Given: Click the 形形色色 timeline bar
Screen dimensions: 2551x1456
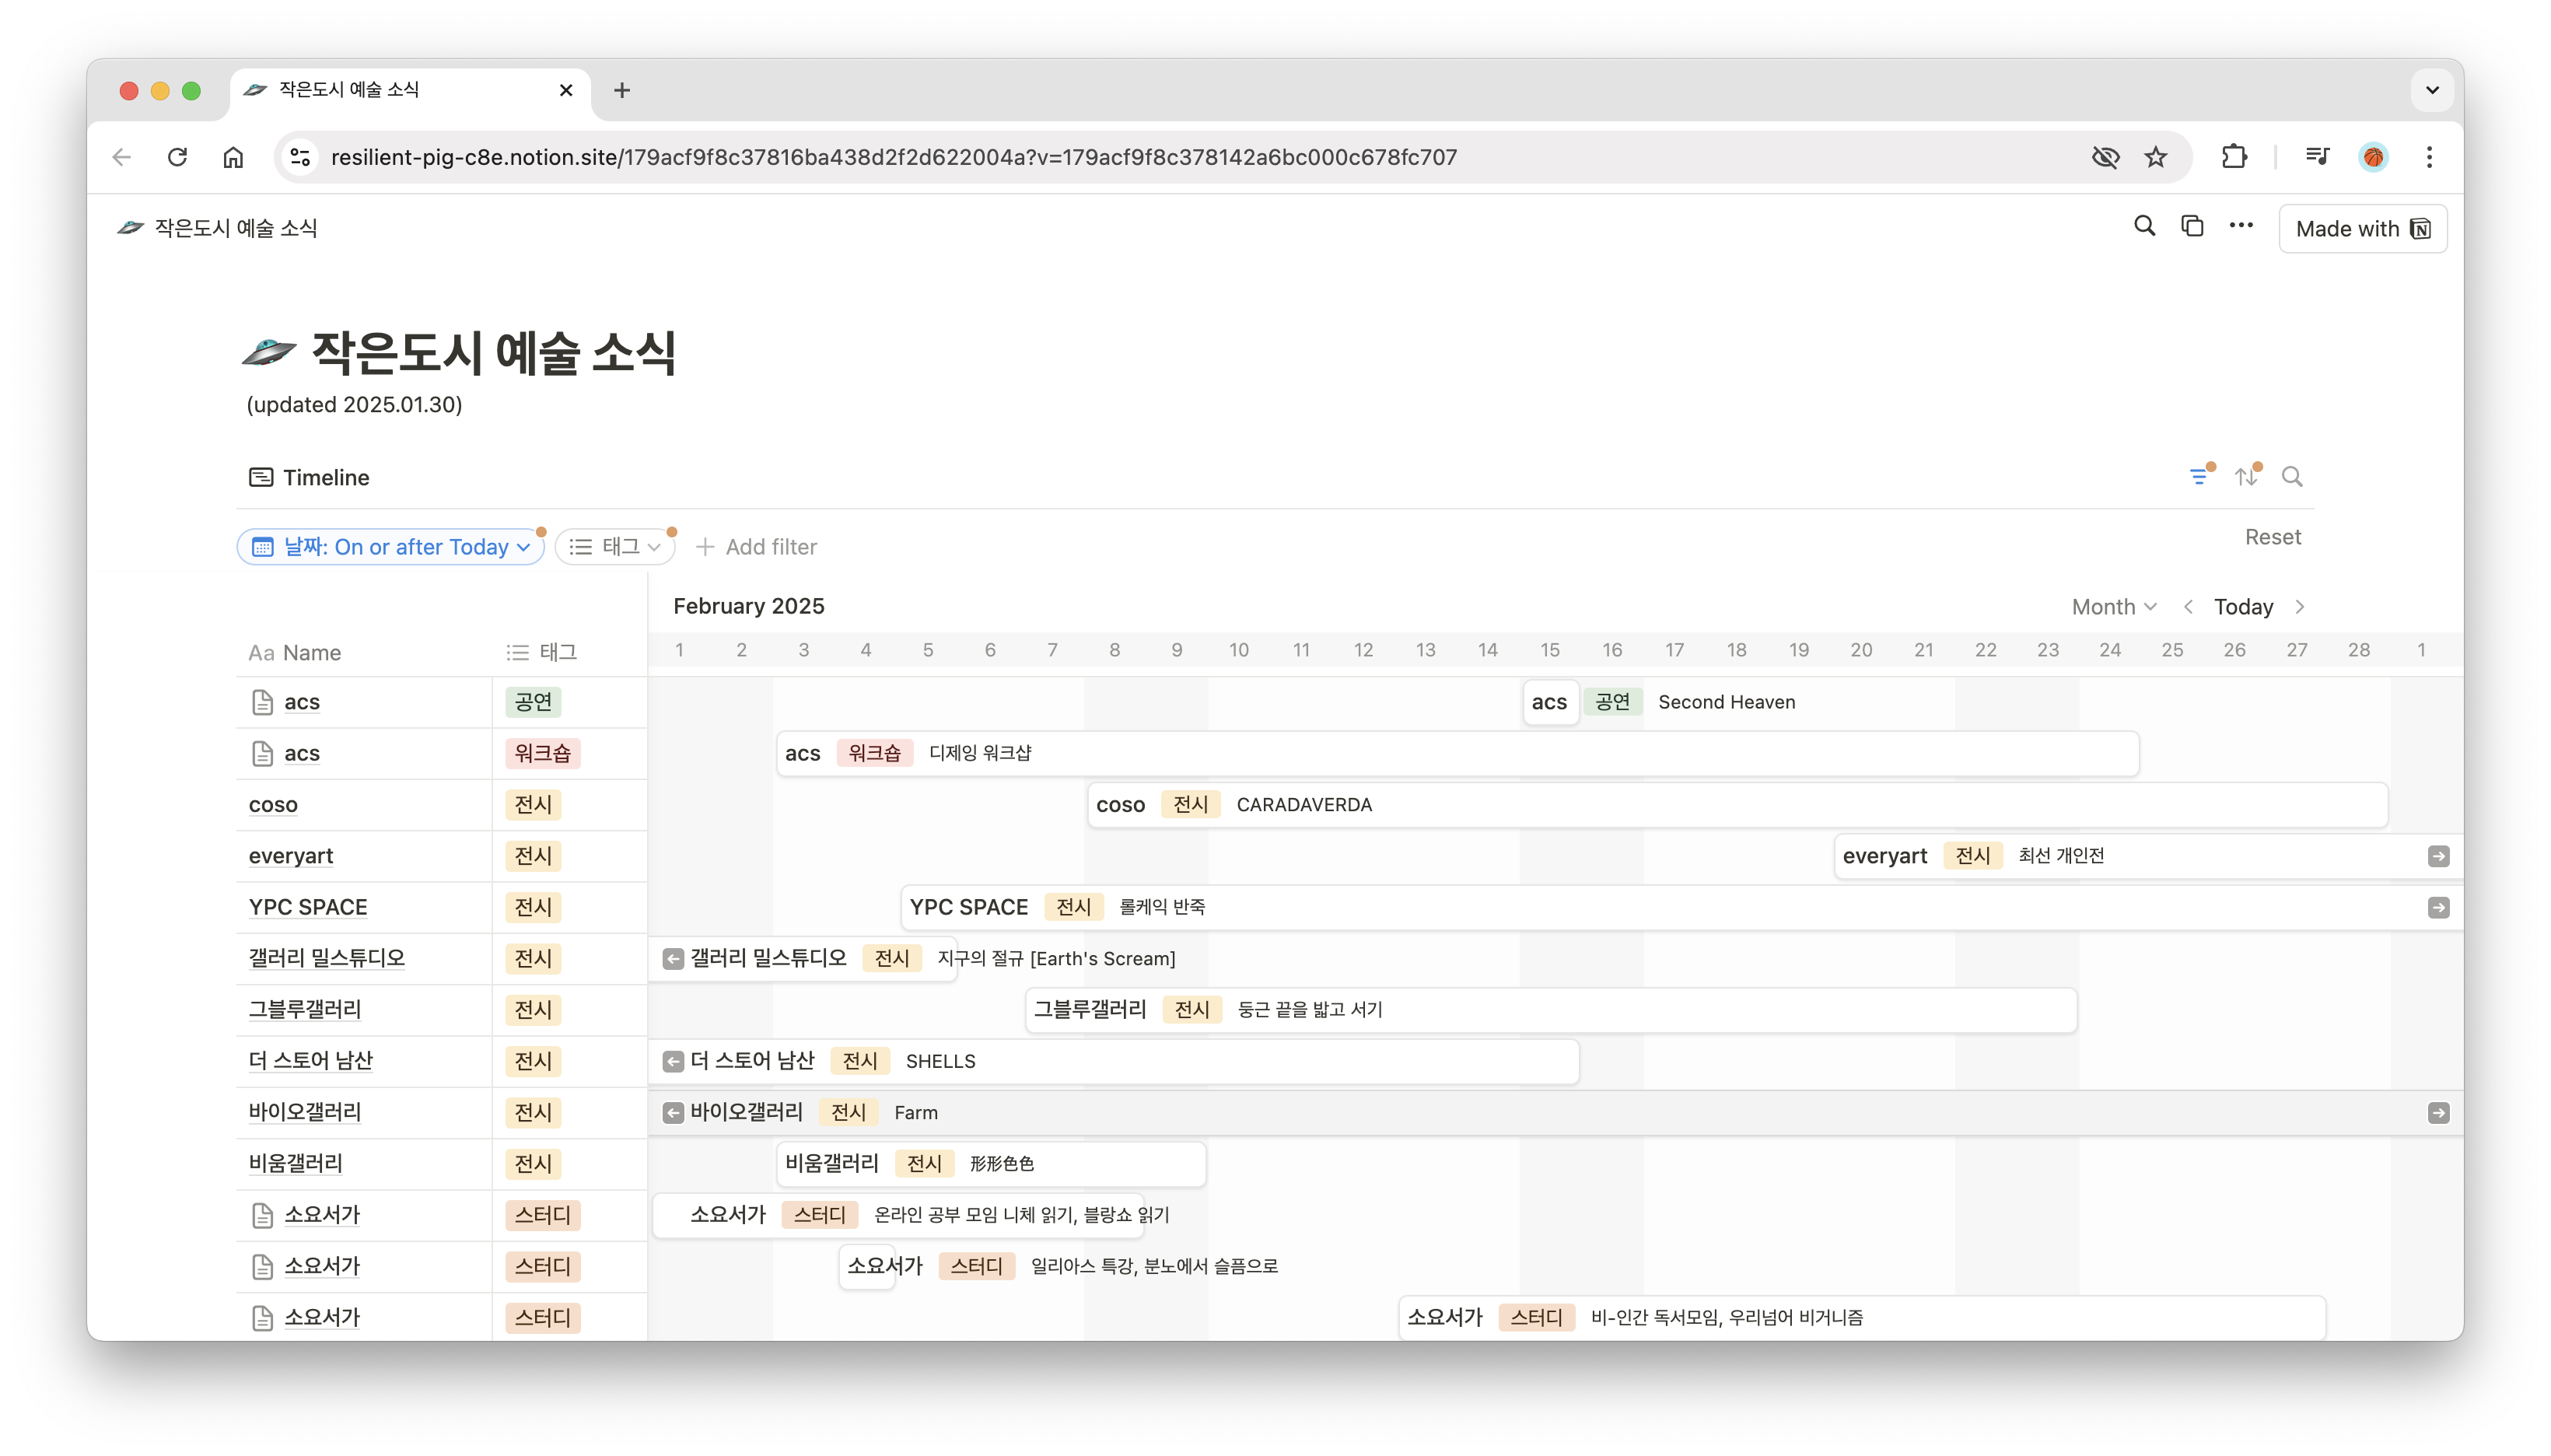Looking at the screenshot, I should (x=991, y=1163).
